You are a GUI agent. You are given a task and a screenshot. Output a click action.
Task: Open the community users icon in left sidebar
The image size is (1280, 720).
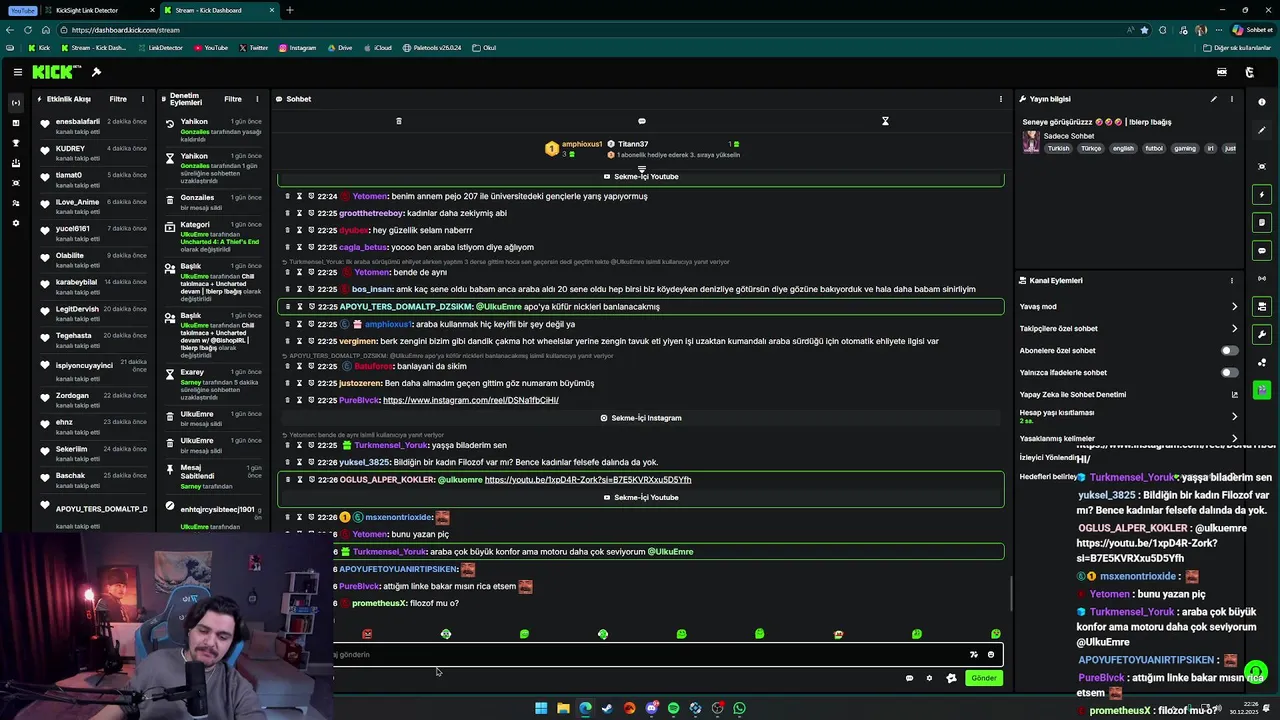[15, 203]
